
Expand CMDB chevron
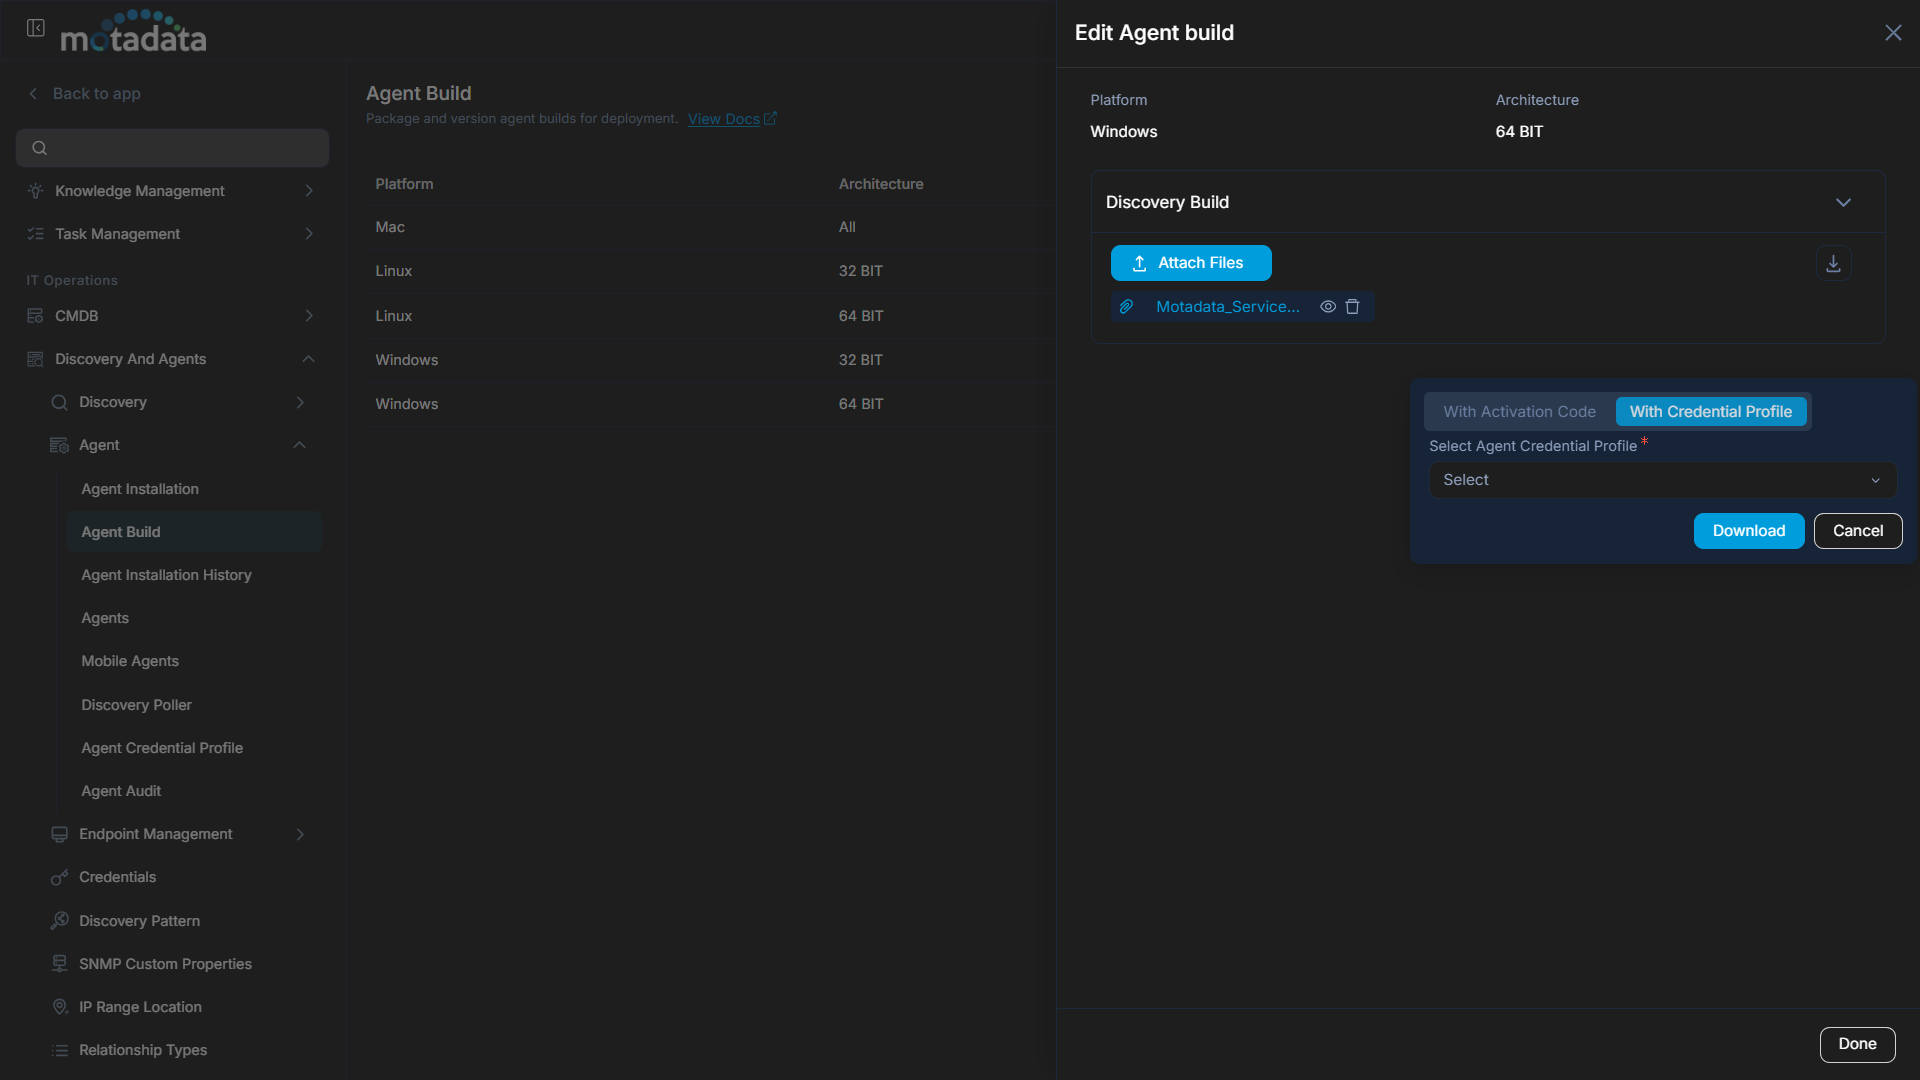coord(309,316)
